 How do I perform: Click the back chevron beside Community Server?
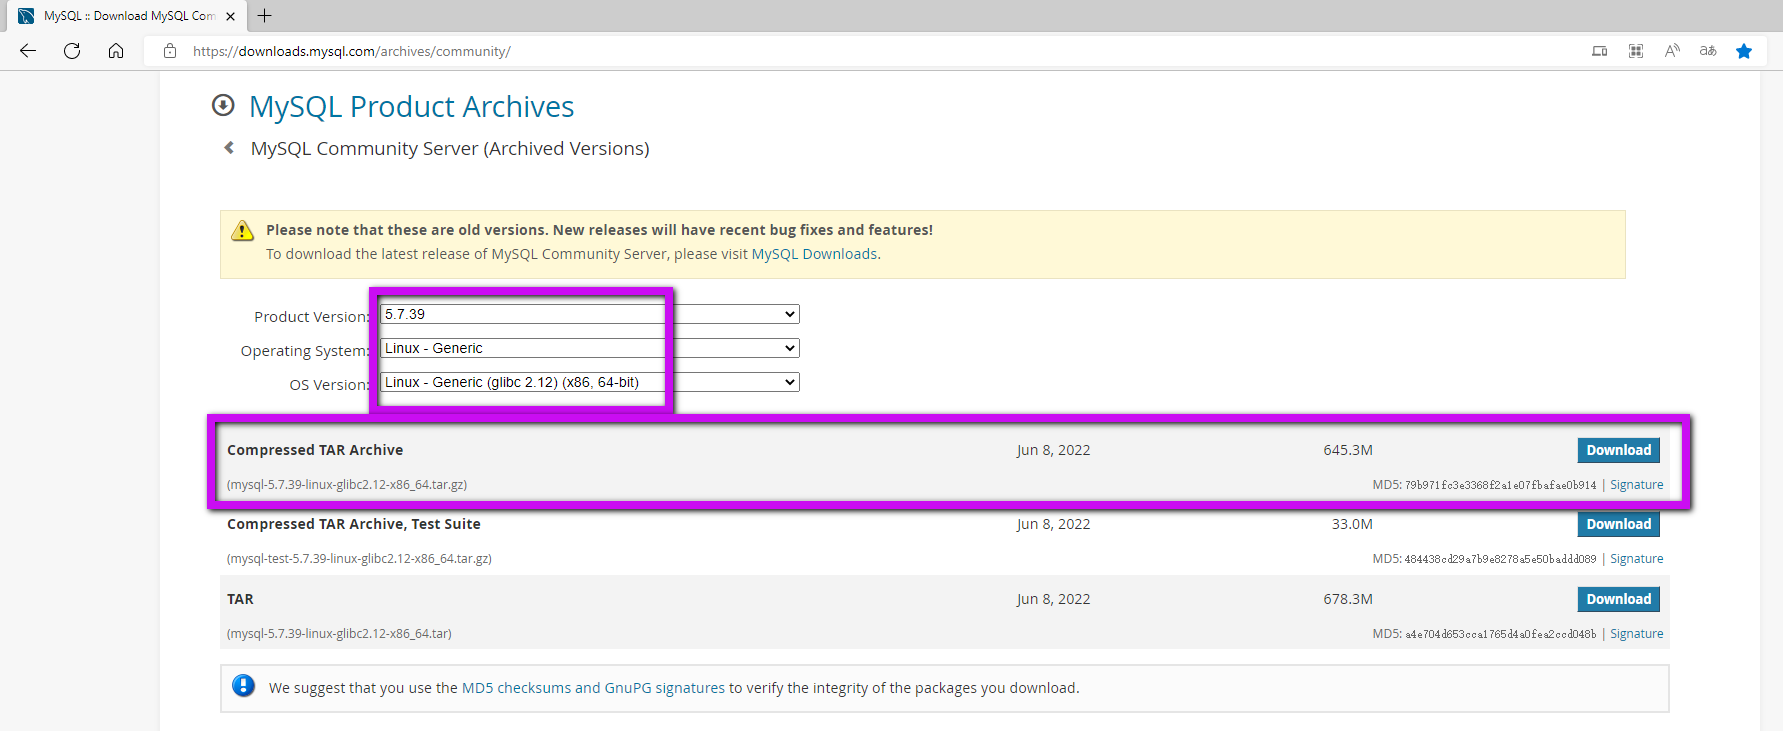coord(229,148)
